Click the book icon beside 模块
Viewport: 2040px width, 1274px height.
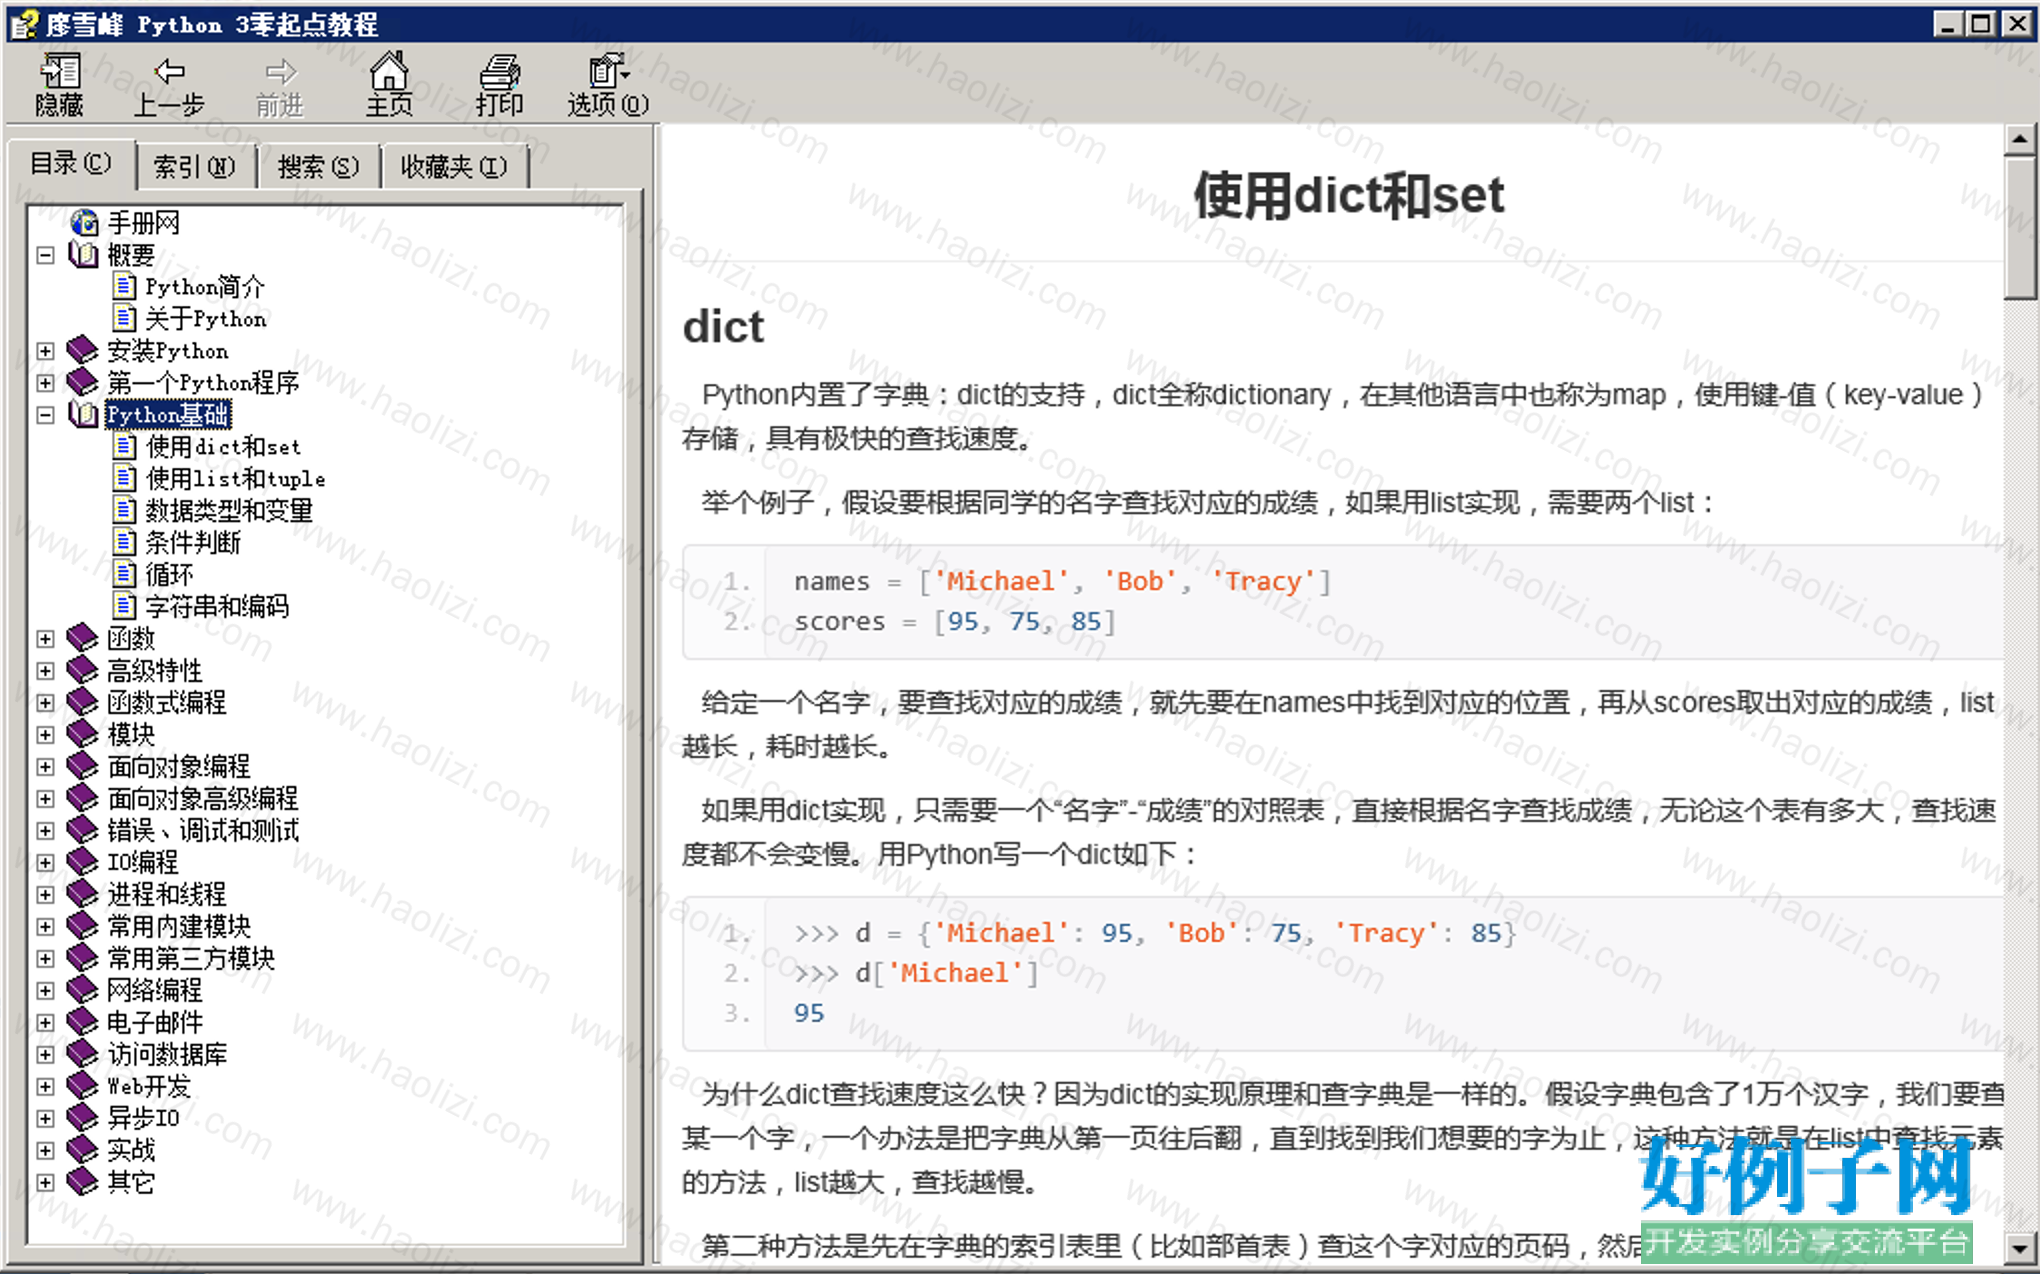click(x=82, y=734)
